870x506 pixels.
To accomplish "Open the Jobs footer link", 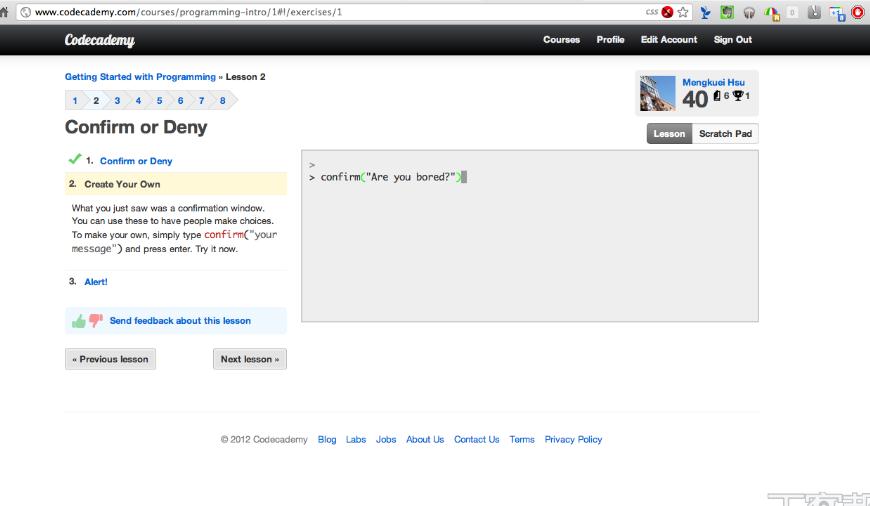I will point(386,439).
